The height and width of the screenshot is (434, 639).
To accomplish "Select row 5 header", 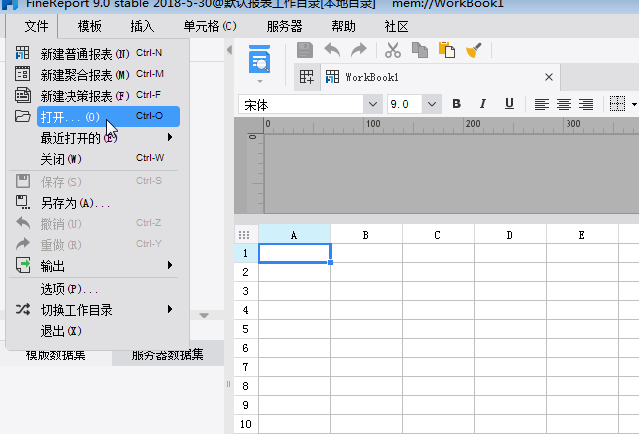I will point(246,329).
